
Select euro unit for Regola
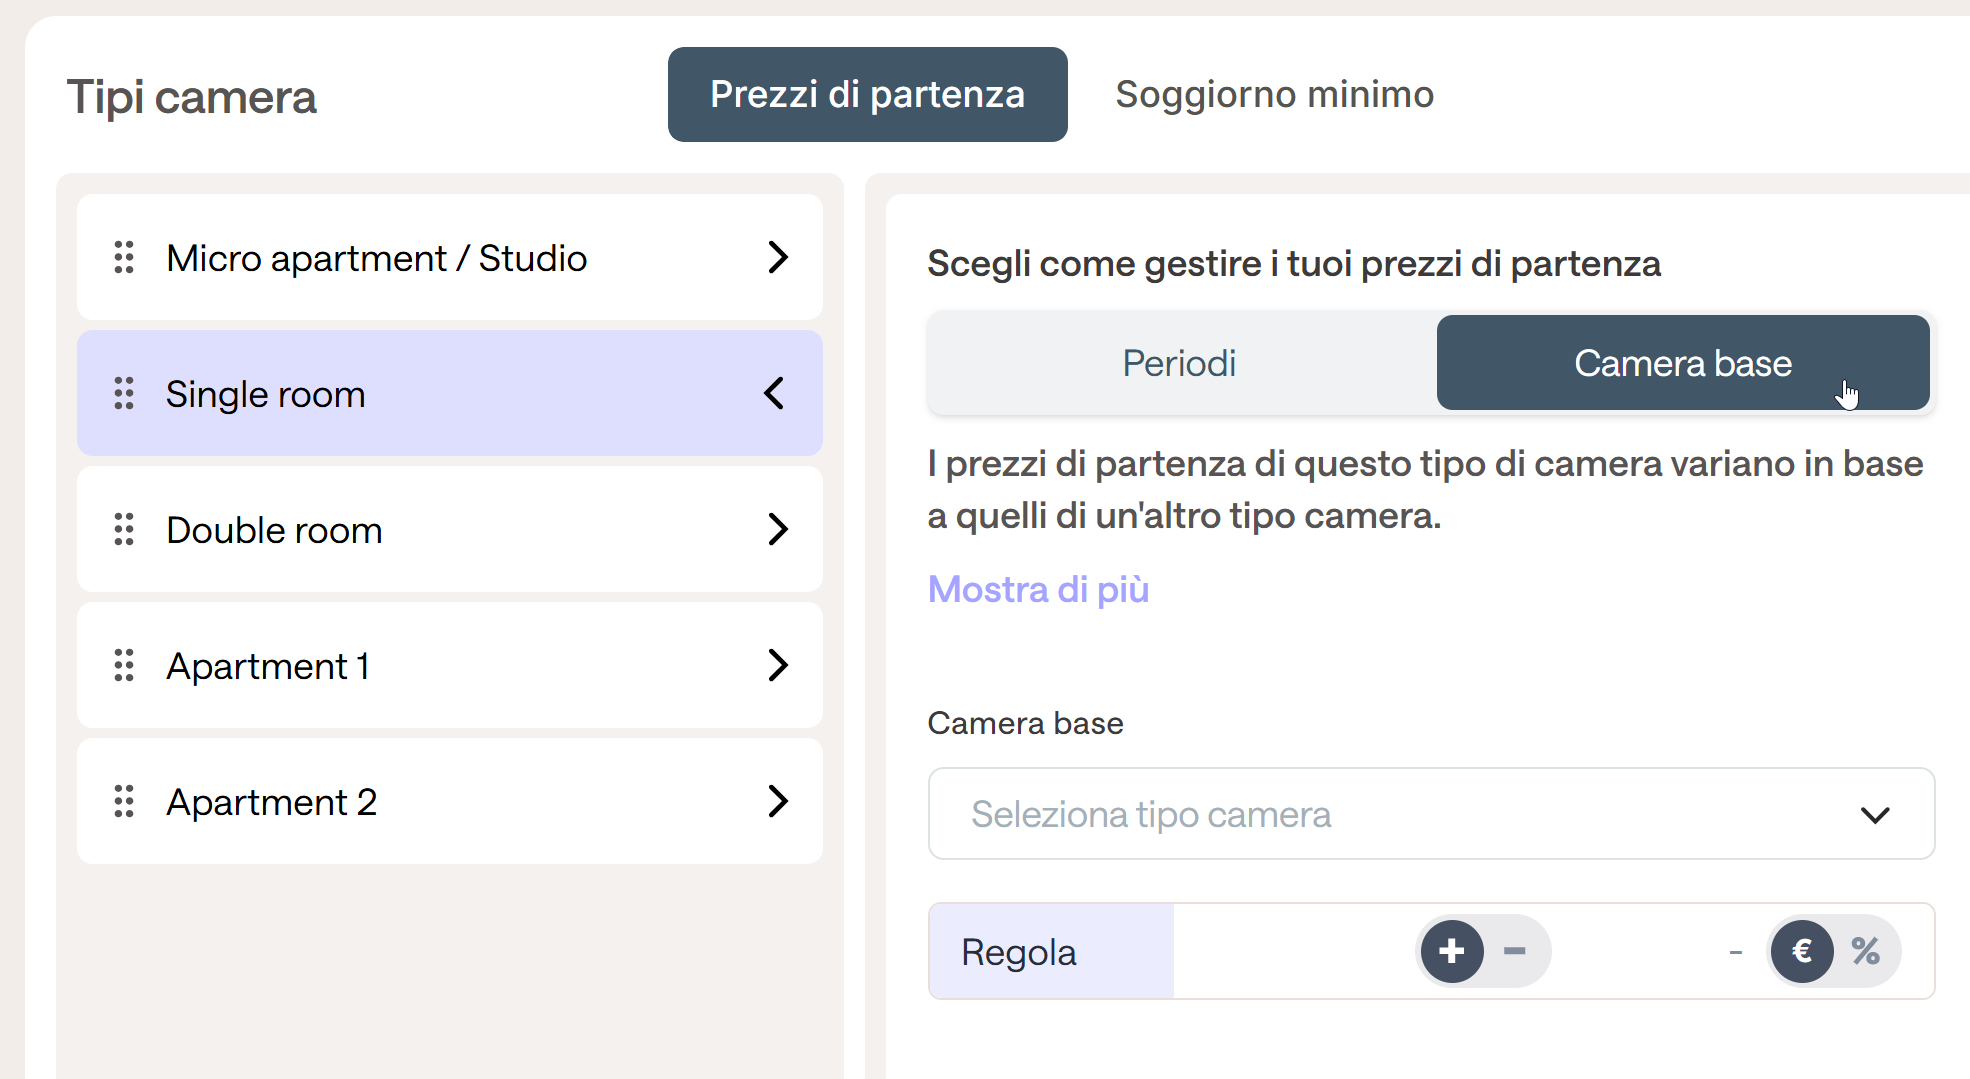[x=1802, y=951]
